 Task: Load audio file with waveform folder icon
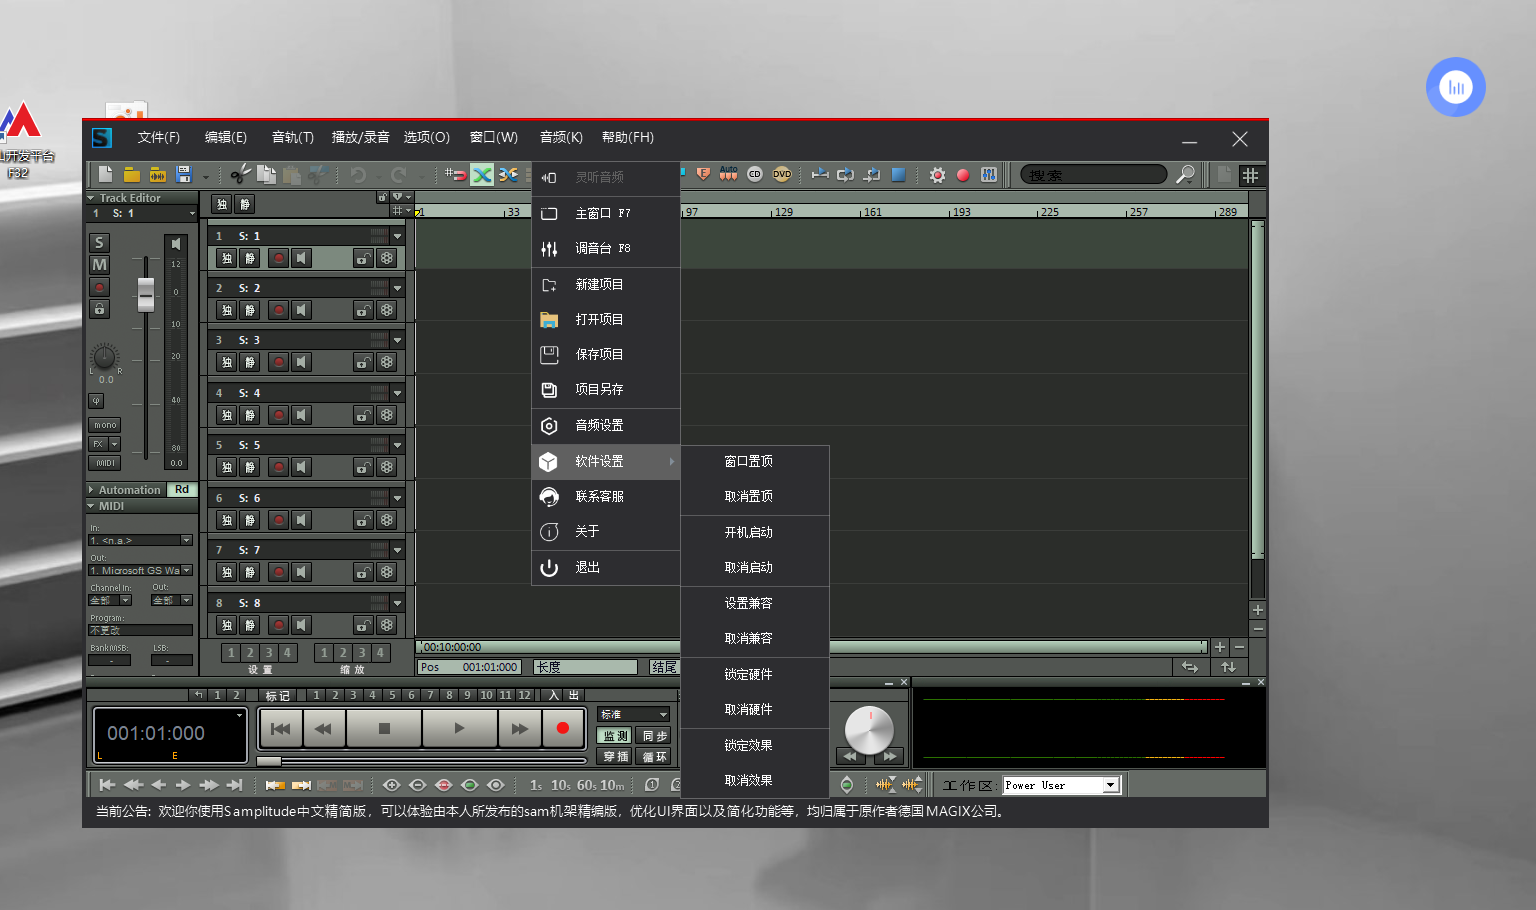[157, 174]
